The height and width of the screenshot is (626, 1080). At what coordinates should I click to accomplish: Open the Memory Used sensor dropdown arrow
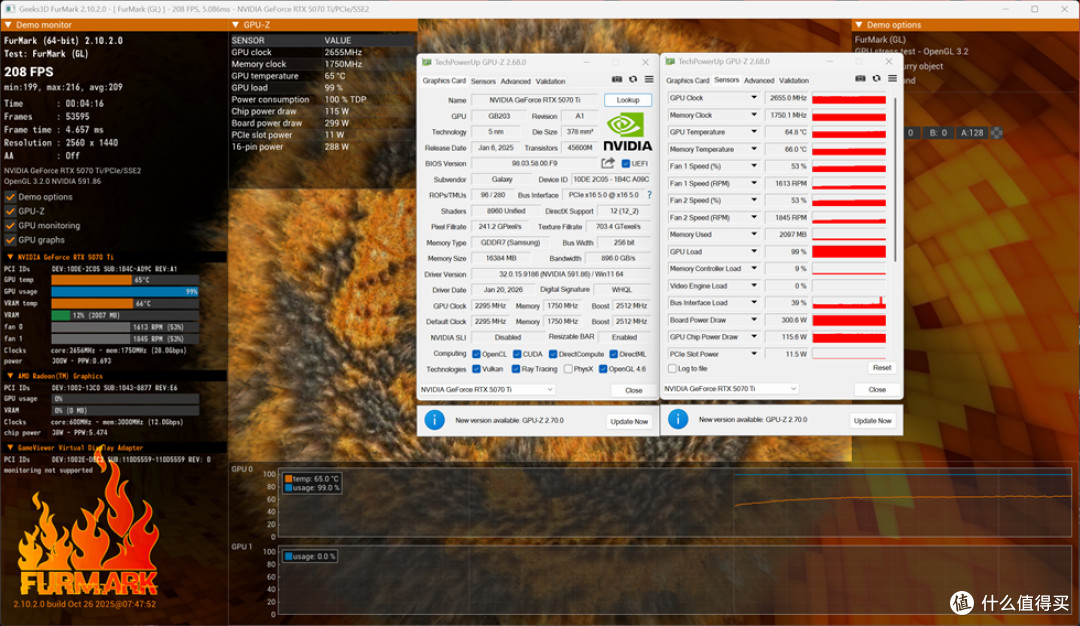tap(754, 234)
